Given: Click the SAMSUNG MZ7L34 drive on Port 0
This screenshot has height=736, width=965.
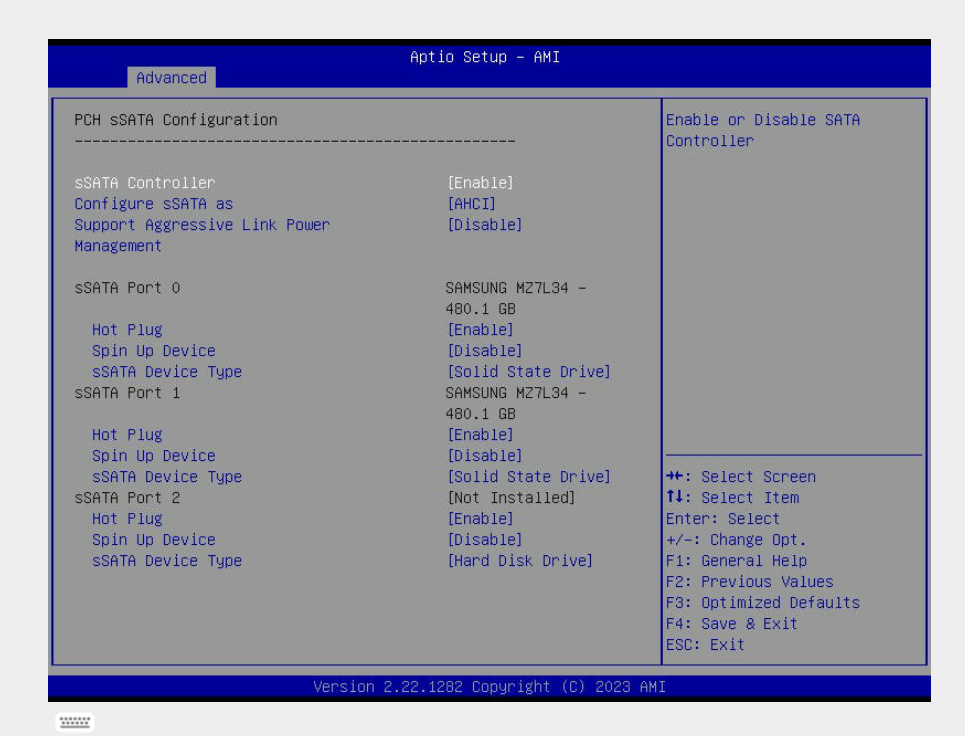Looking at the screenshot, I should pos(516,298).
